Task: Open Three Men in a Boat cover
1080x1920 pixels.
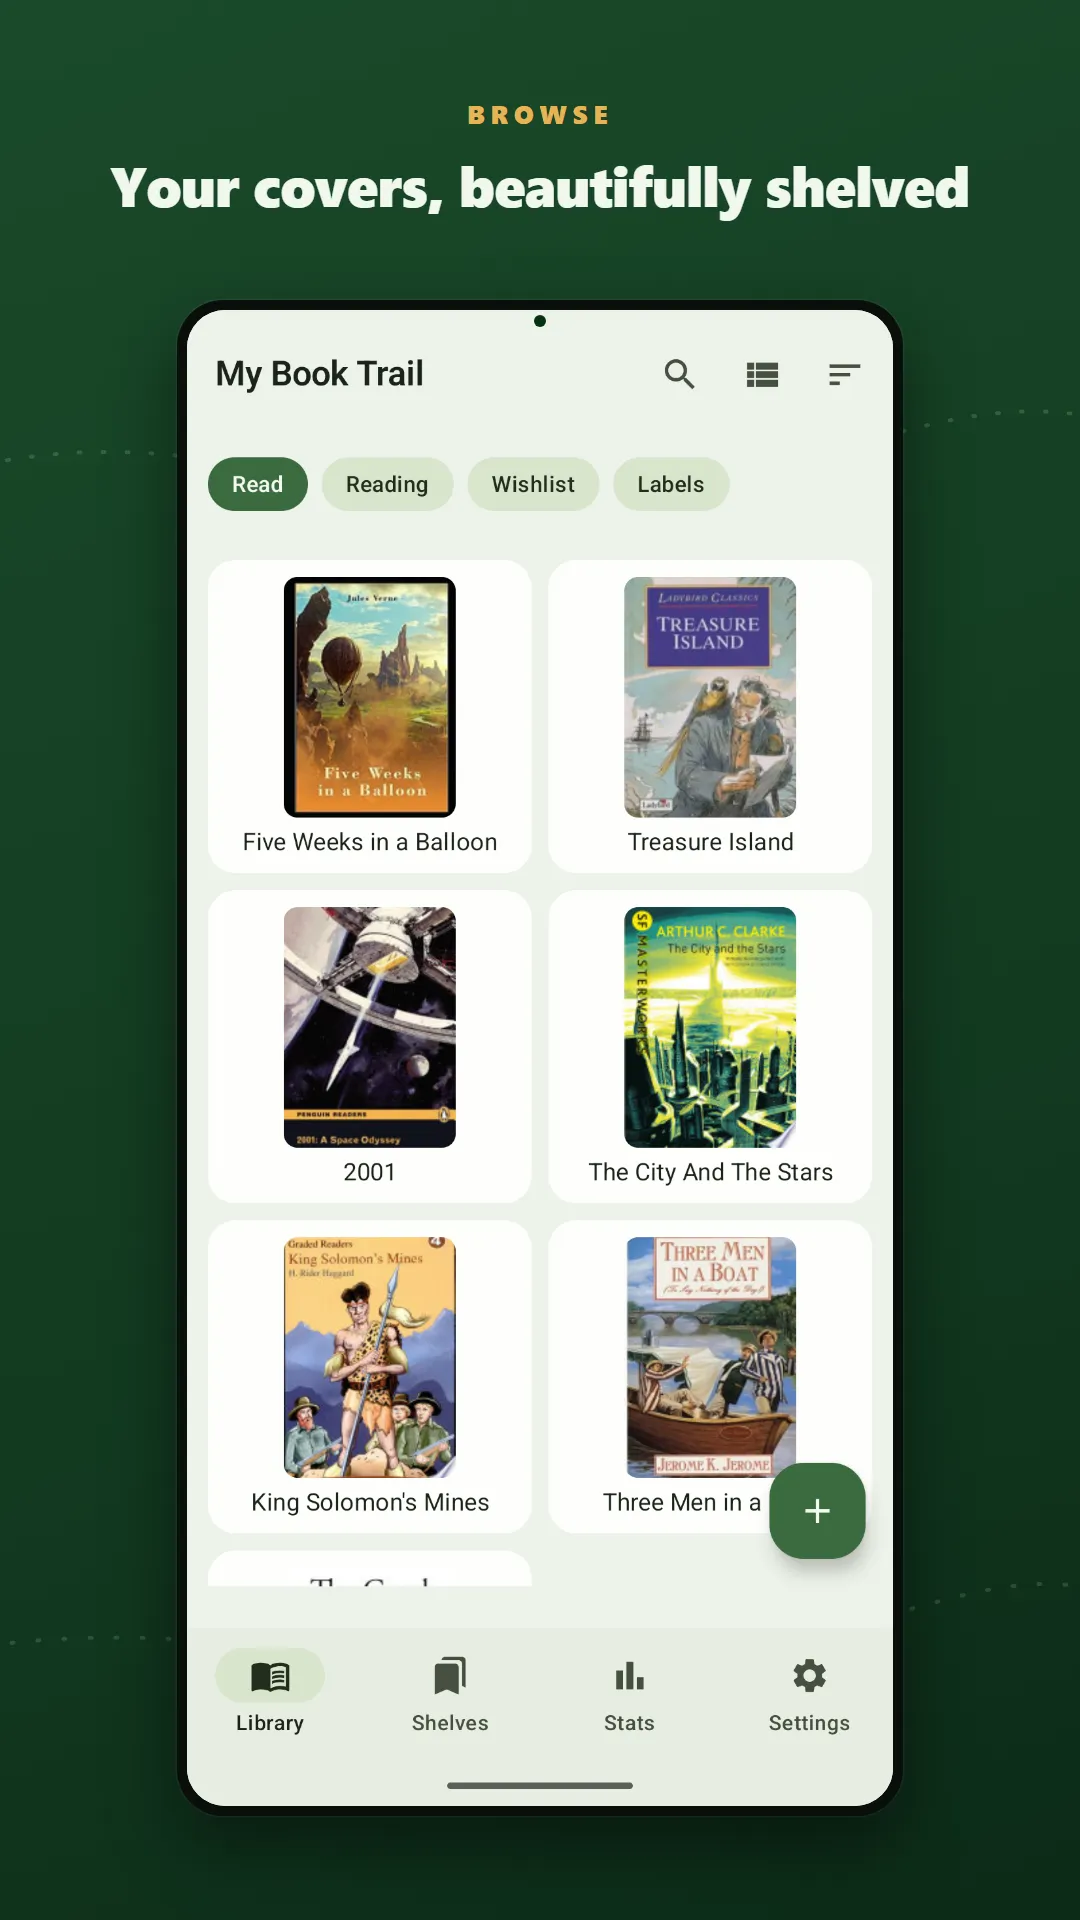Action: click(x=710, y=1357)
